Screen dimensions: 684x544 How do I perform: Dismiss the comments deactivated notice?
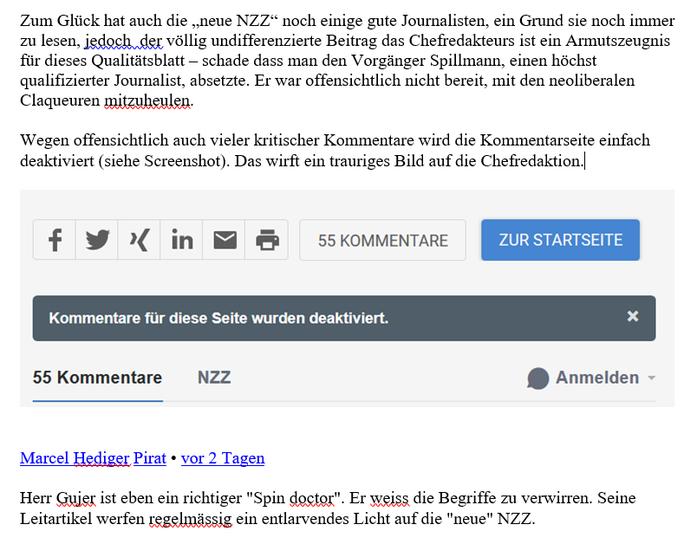click(633, 316)
